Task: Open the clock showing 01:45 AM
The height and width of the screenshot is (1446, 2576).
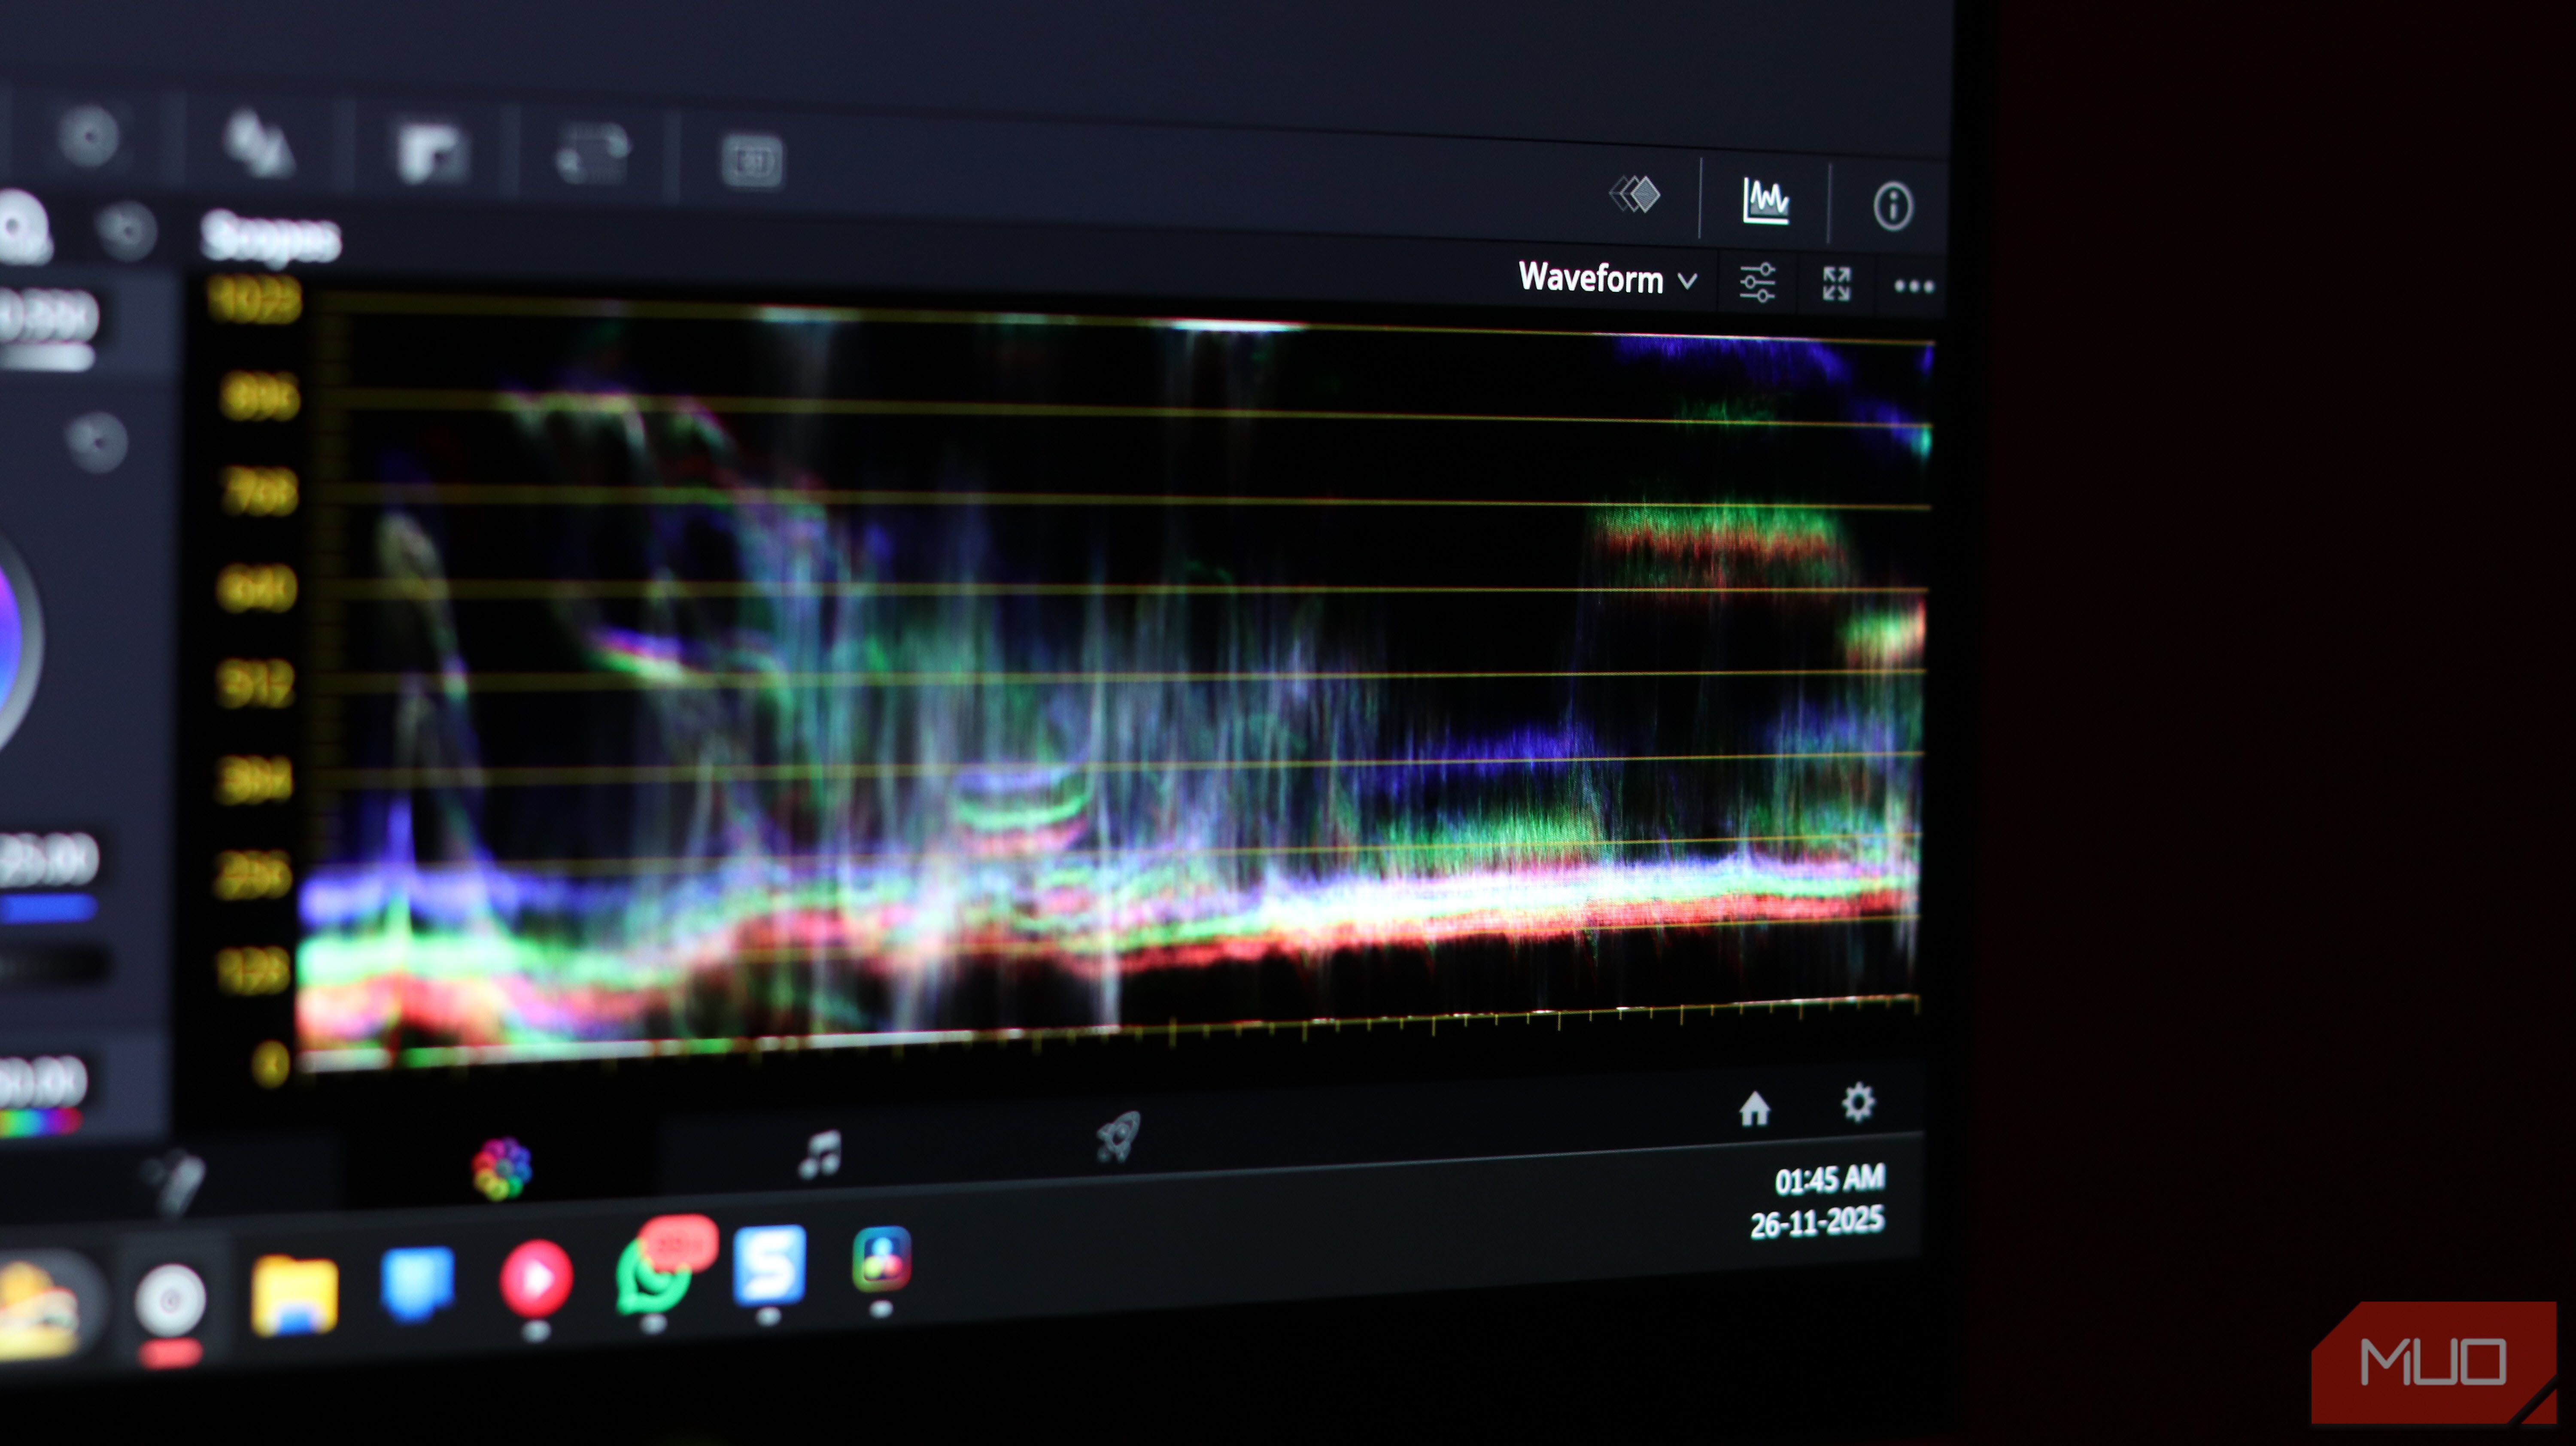Action: [1829, 1180]
